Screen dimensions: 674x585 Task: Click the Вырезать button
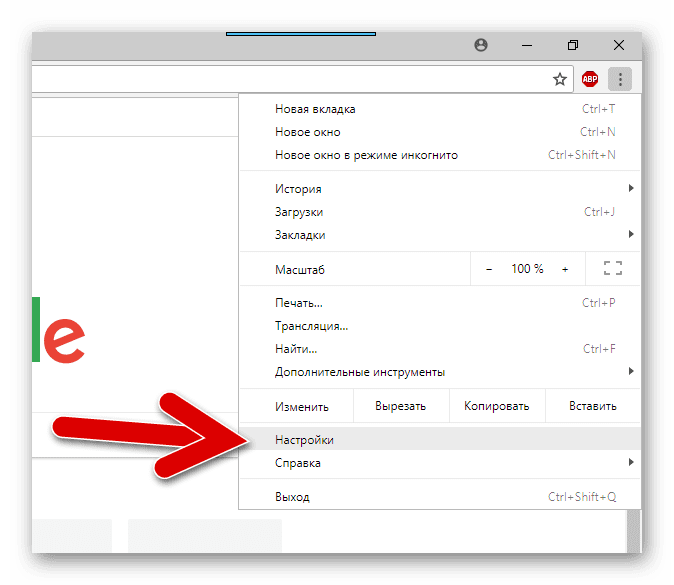tap(401, 406)
